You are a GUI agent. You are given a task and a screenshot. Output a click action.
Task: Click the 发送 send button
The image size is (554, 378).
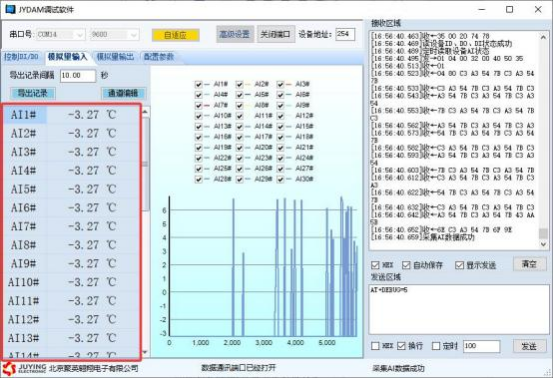[529, 346]
